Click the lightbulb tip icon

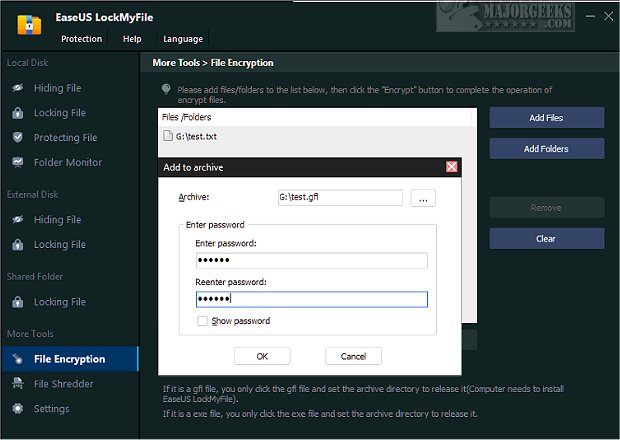click(x=166, y=89)
